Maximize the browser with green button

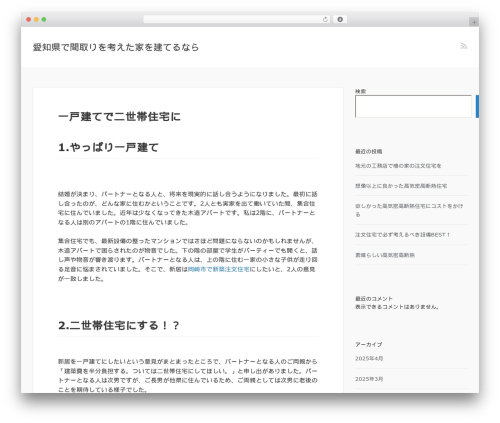point(44,20)
